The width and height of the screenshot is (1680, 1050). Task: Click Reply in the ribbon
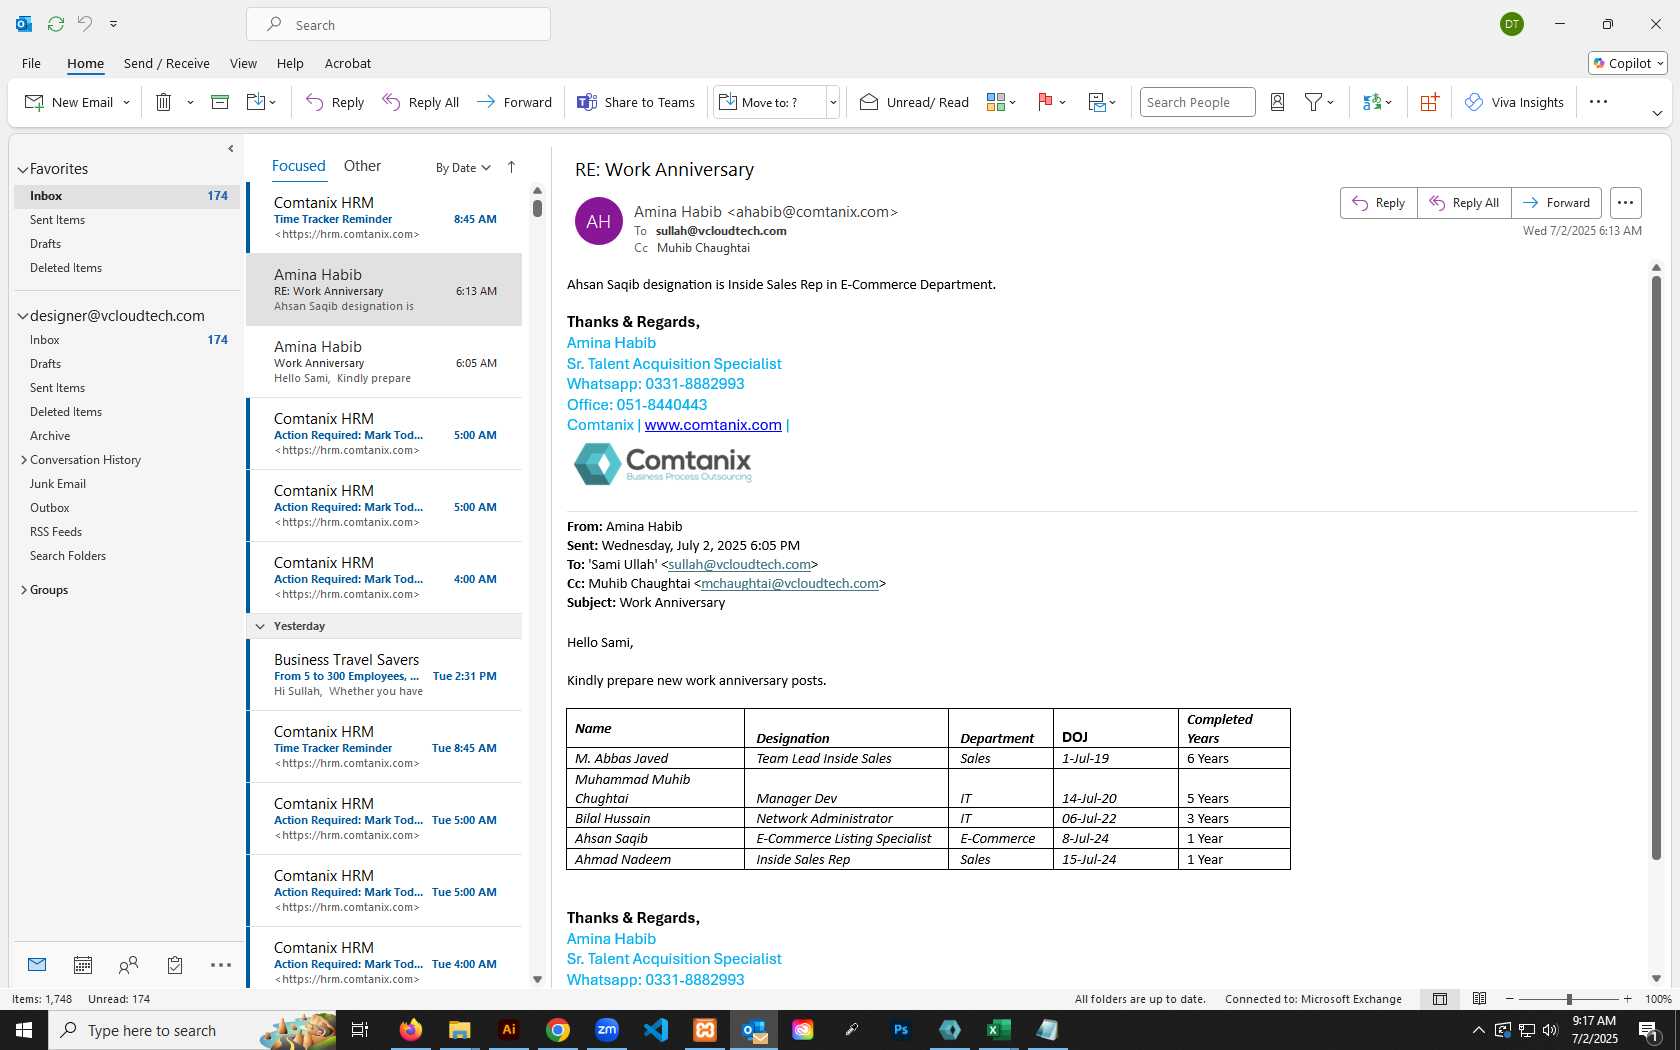(x=335, y=102)
